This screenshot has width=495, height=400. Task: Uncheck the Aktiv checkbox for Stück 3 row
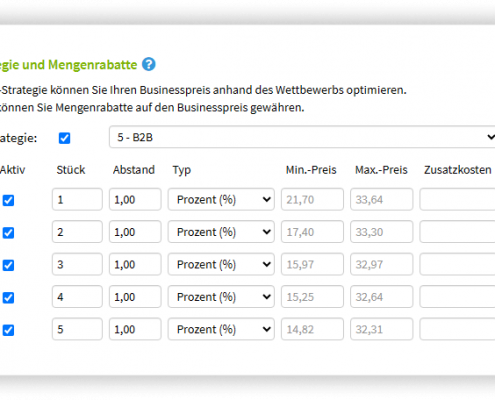pos(8,265)
